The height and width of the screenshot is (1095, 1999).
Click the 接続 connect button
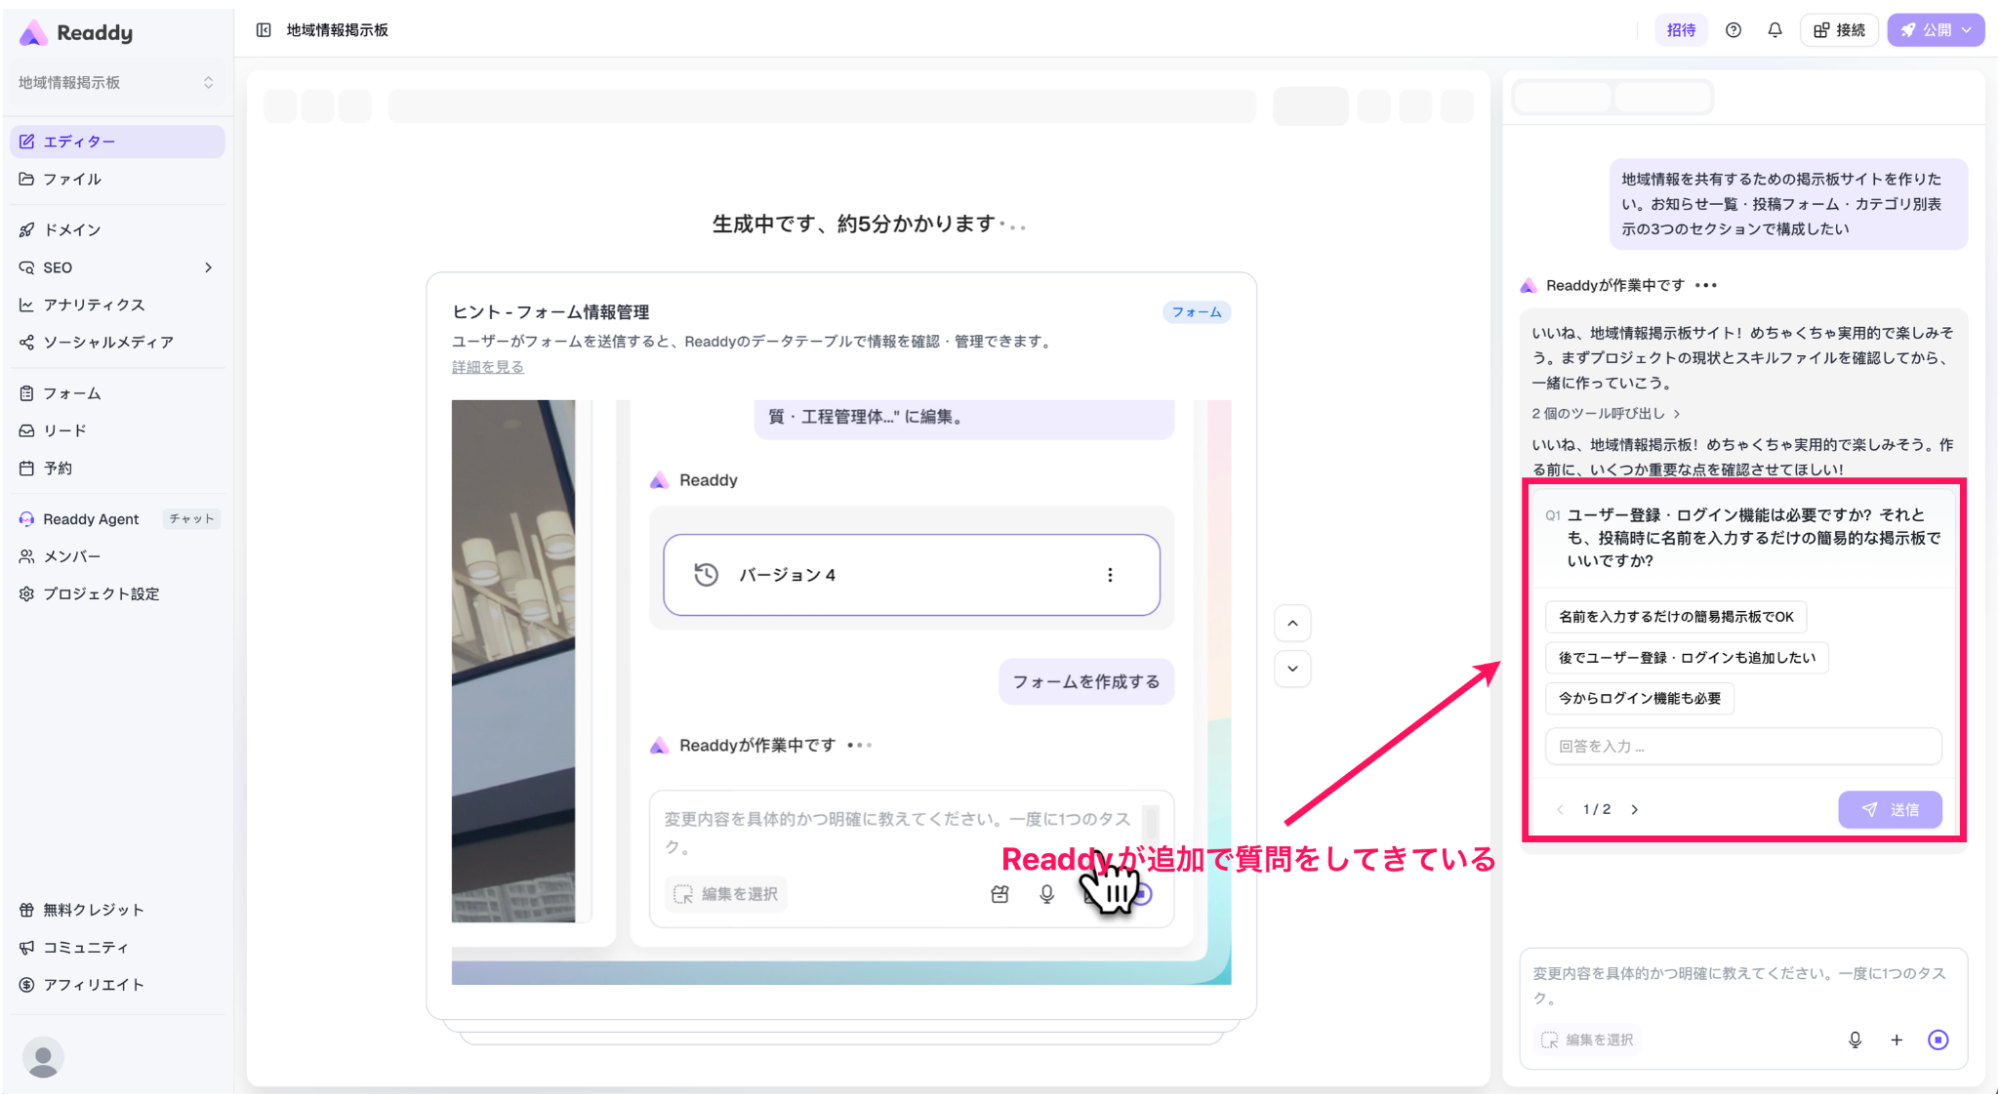[x=1839, y=30]
